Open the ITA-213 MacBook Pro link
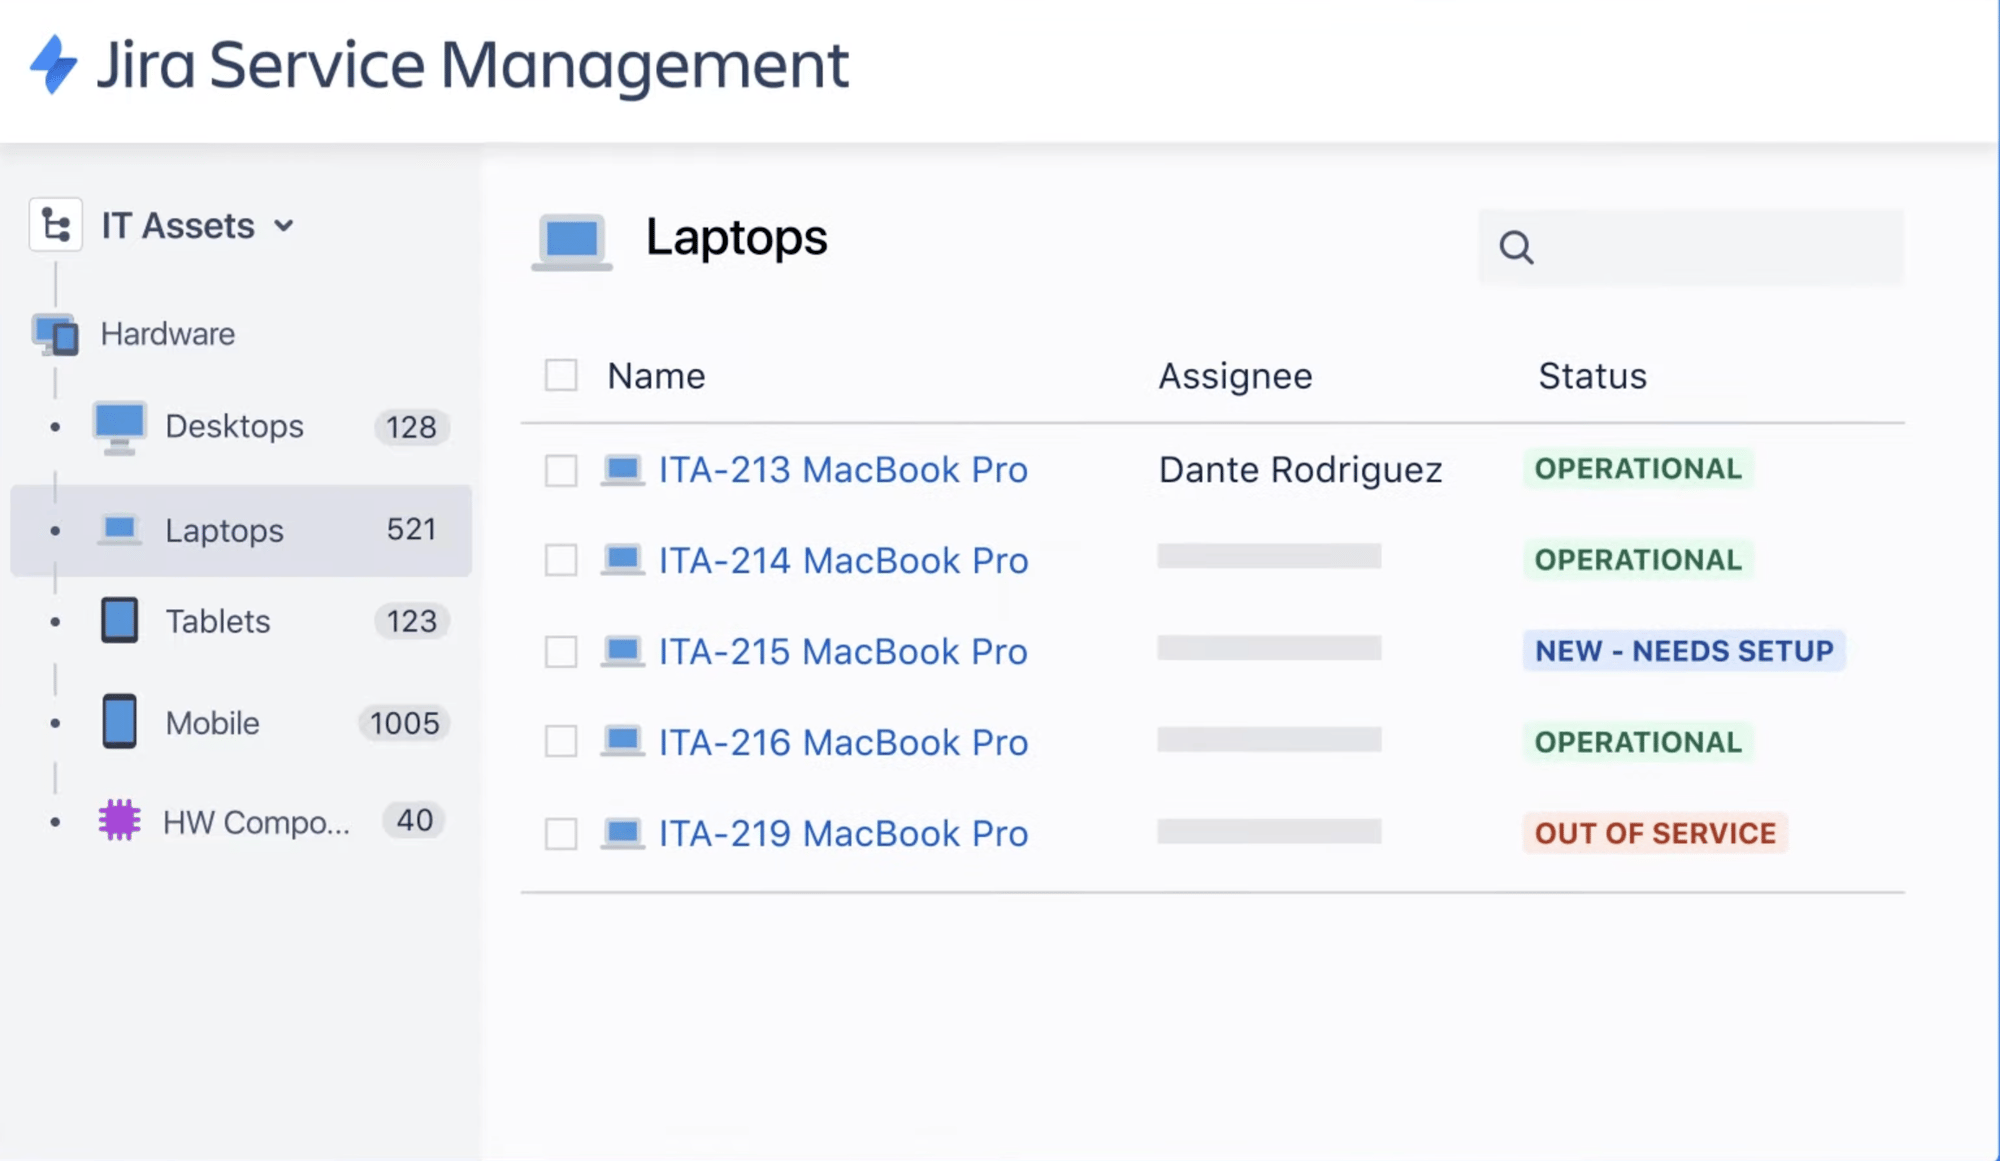This screenshot has height=1161, width=2000. click(843, 470)
